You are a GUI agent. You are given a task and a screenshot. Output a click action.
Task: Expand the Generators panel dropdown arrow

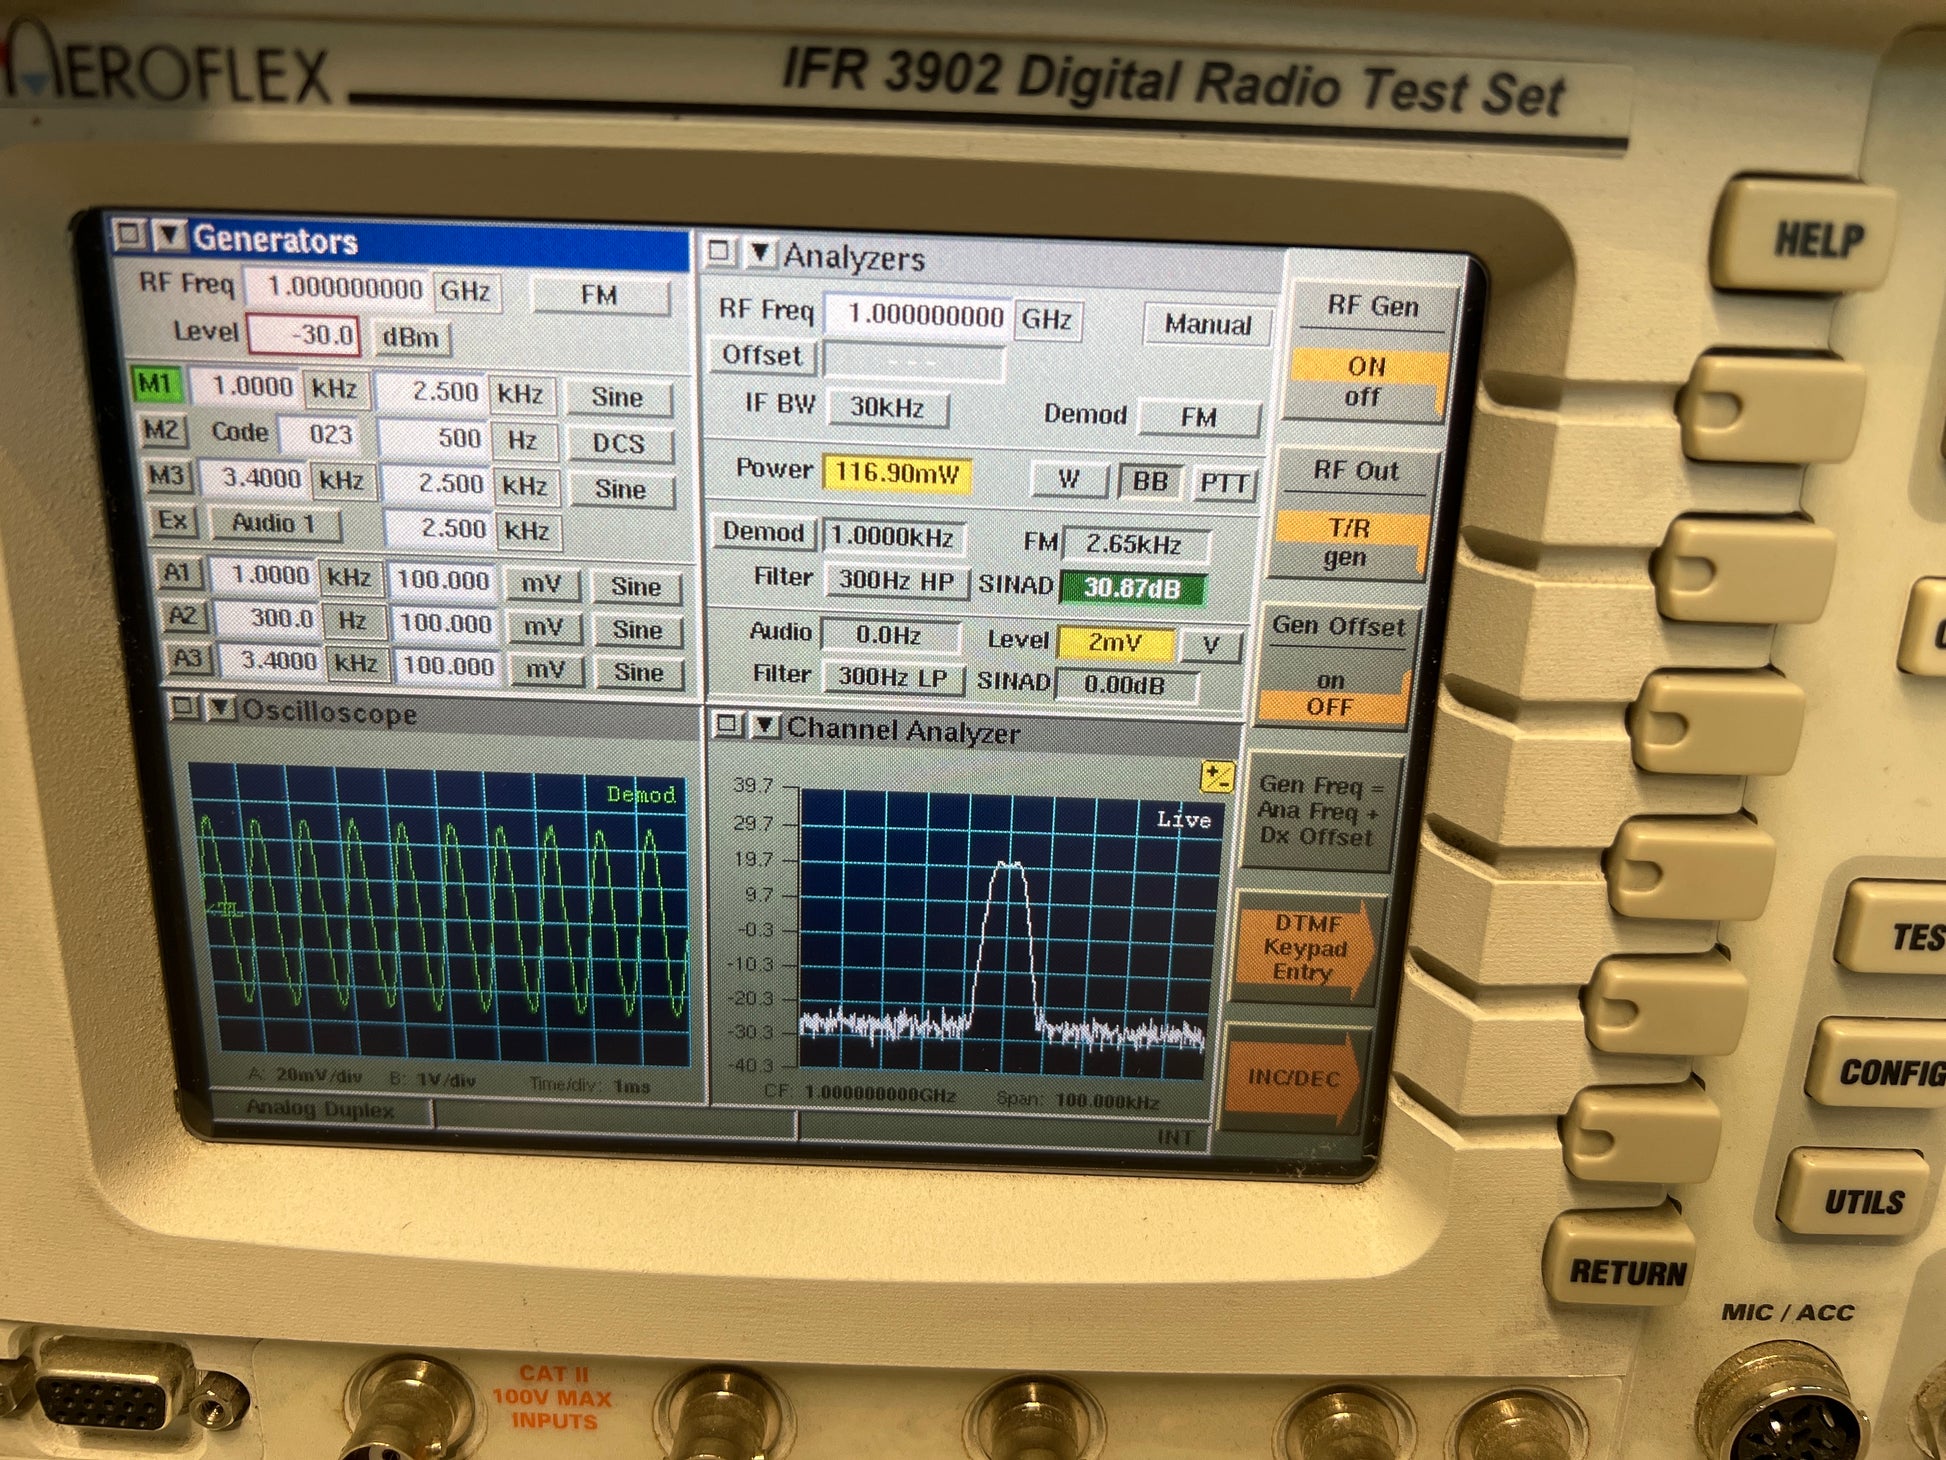click(x=169, y=236)
